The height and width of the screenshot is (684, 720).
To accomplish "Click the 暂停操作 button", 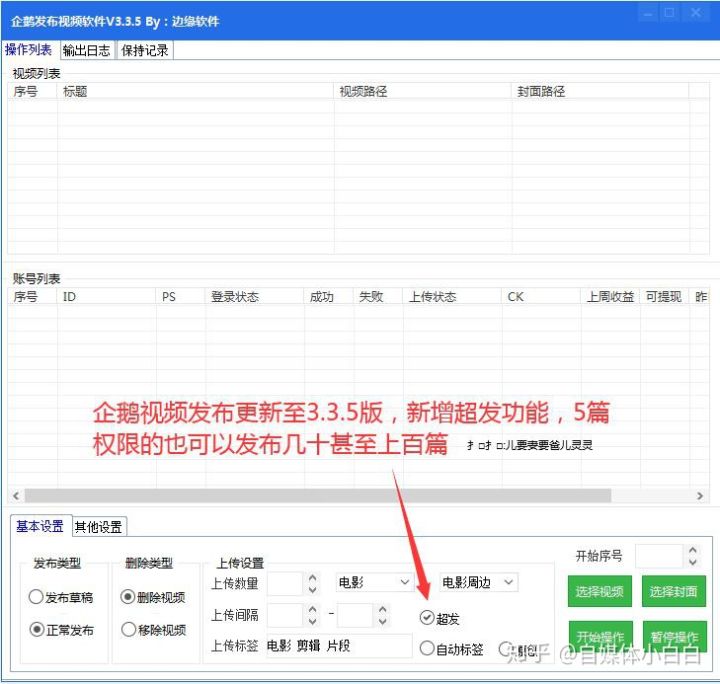I will tap(675, 637).
